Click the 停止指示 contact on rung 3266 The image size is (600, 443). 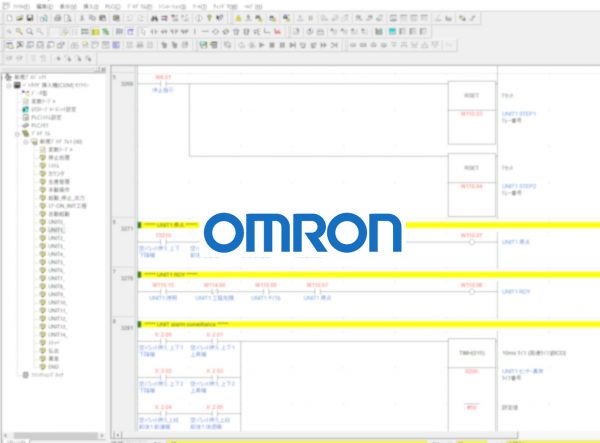point(163,84)
